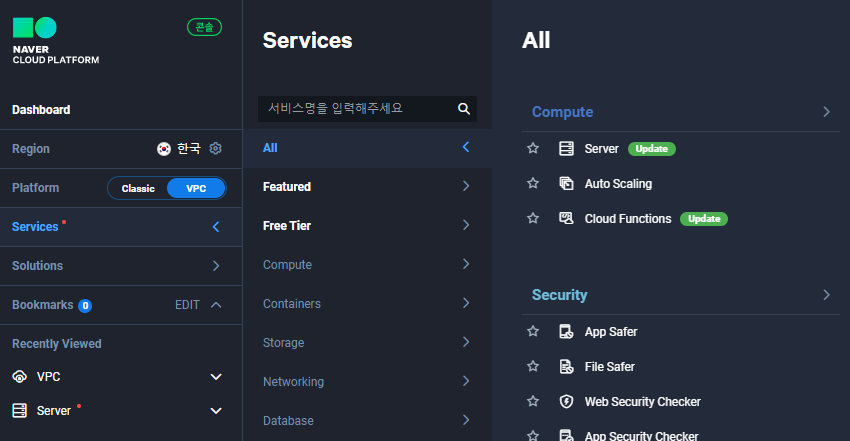The width and height of the screenshot is (850, 441).
Task: Select the Networking category
Action: coord(368,381)
